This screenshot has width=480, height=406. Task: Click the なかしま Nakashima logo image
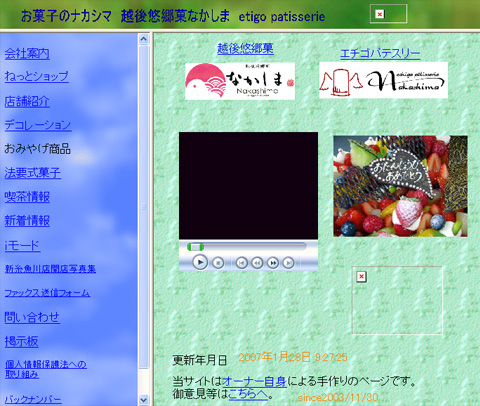pyautogui.click(x=240, y=81)
